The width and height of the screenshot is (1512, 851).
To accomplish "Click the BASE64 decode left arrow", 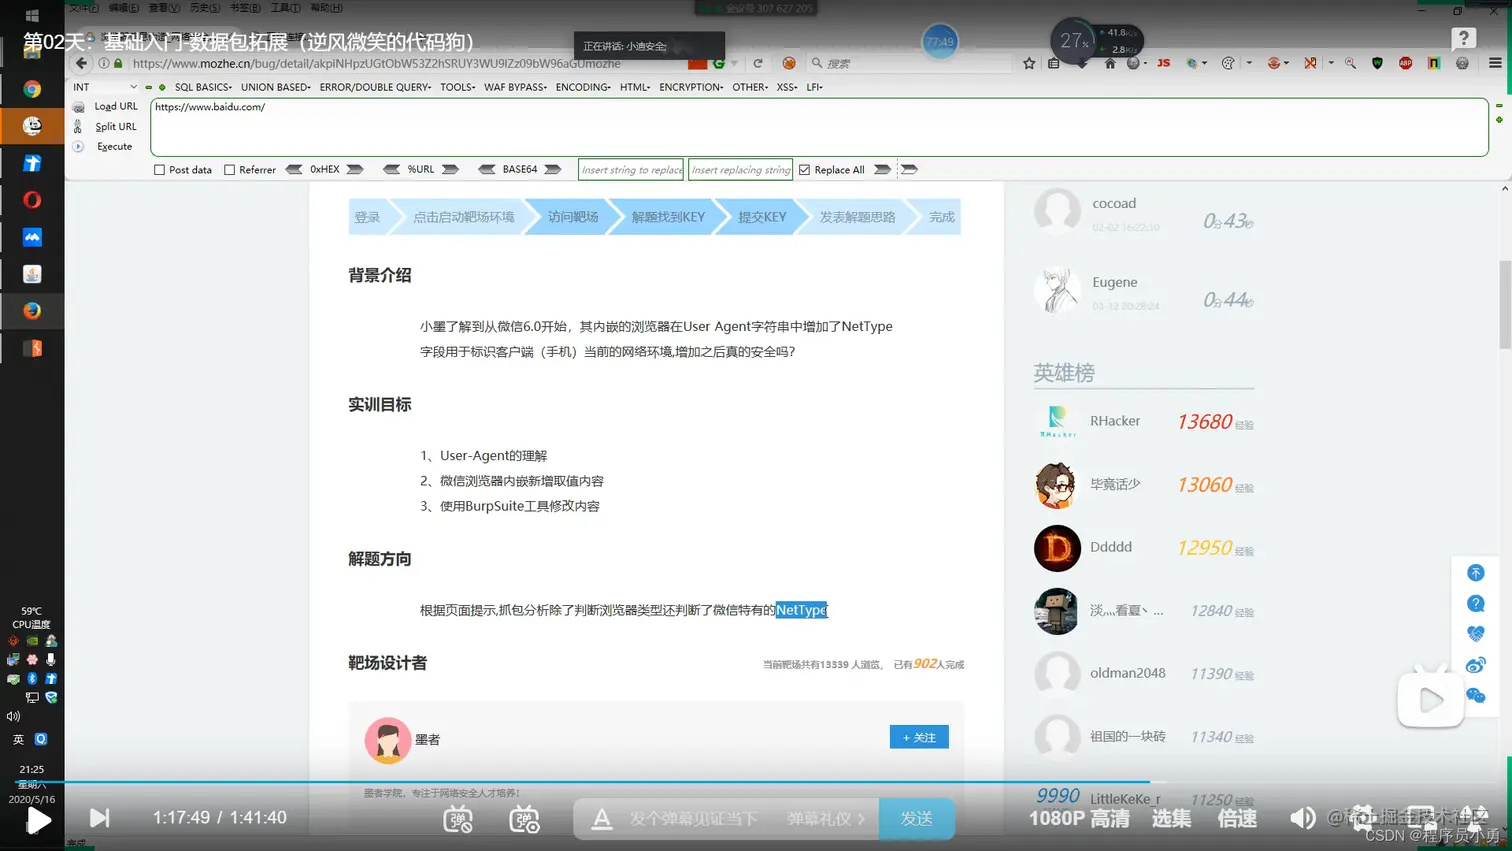I will tap(487, 169).
